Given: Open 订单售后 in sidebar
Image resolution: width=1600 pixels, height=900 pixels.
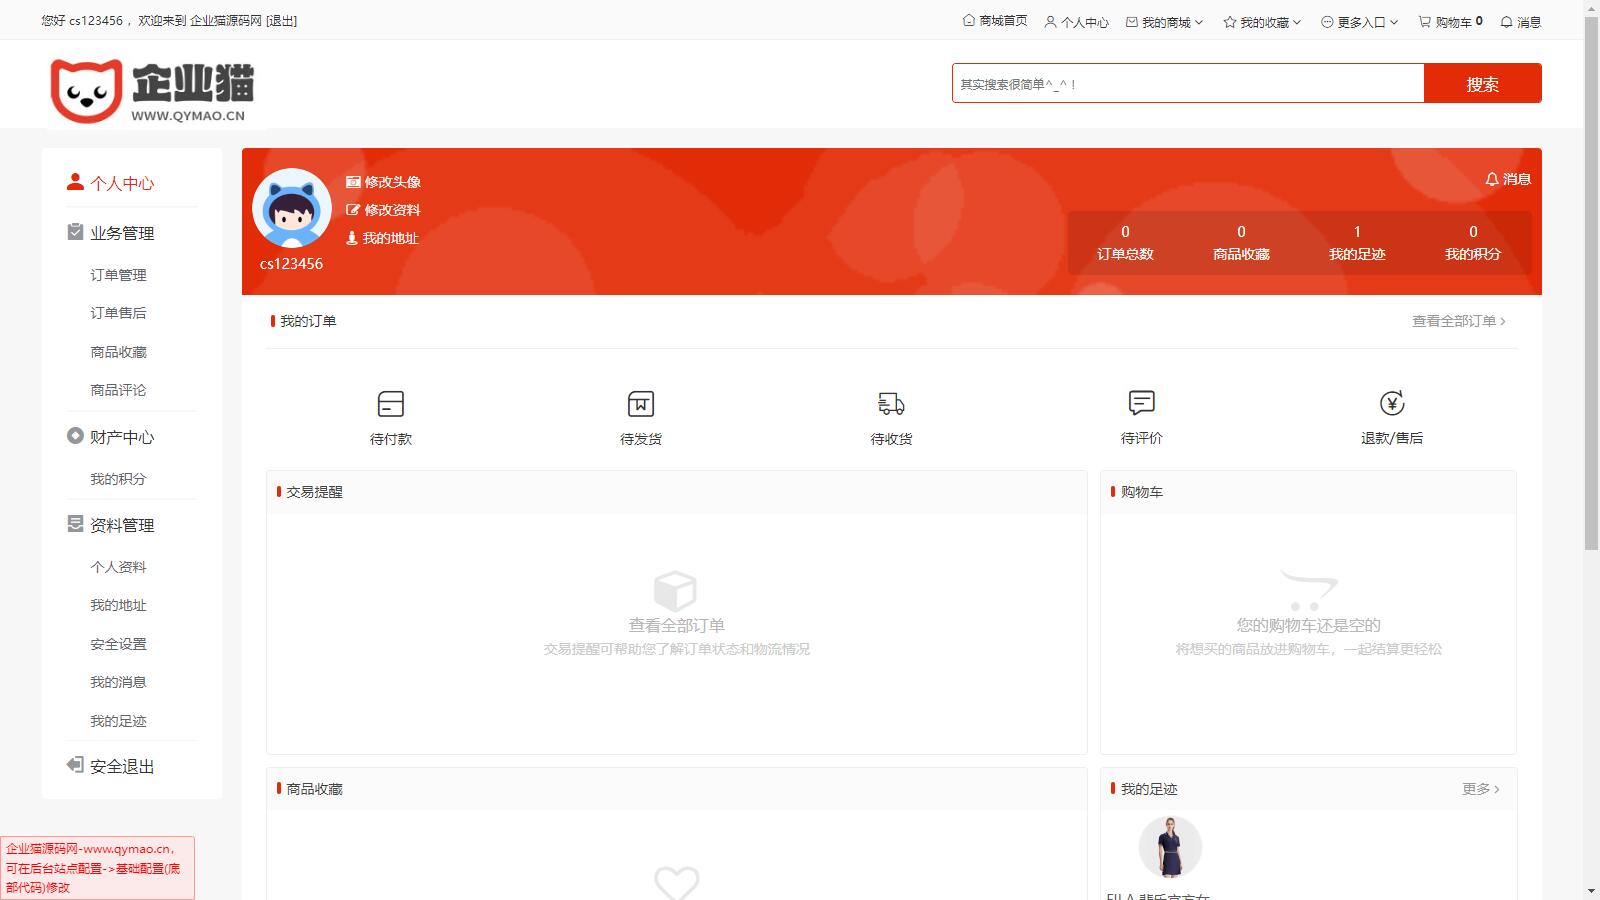Looking at the screenshot, I should (118, 313).
